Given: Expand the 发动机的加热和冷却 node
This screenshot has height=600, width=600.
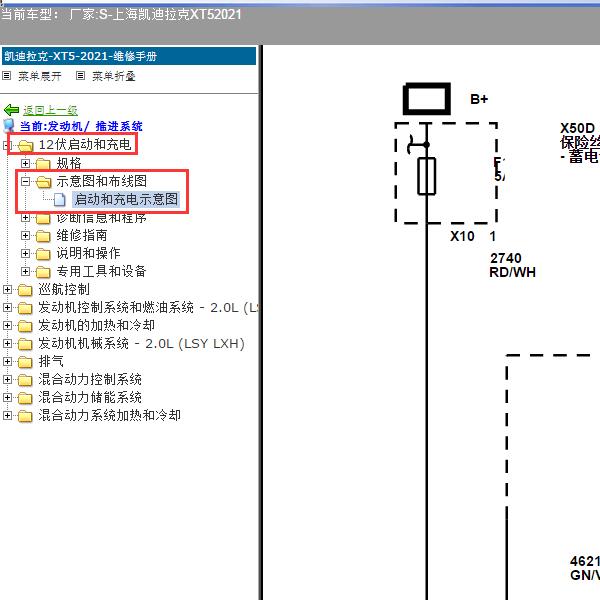Looking at the screenshot, I should click(7, 325).
